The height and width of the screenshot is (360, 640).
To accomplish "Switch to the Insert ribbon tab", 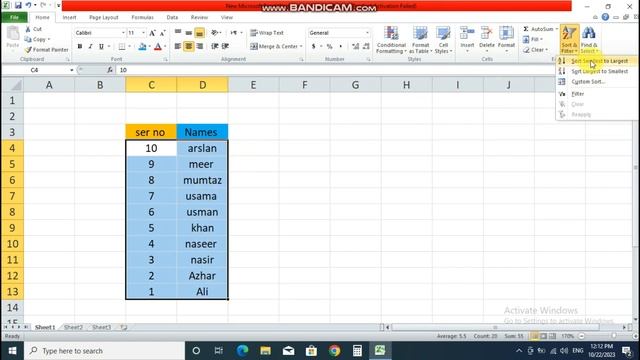I will tap(69, 18).
